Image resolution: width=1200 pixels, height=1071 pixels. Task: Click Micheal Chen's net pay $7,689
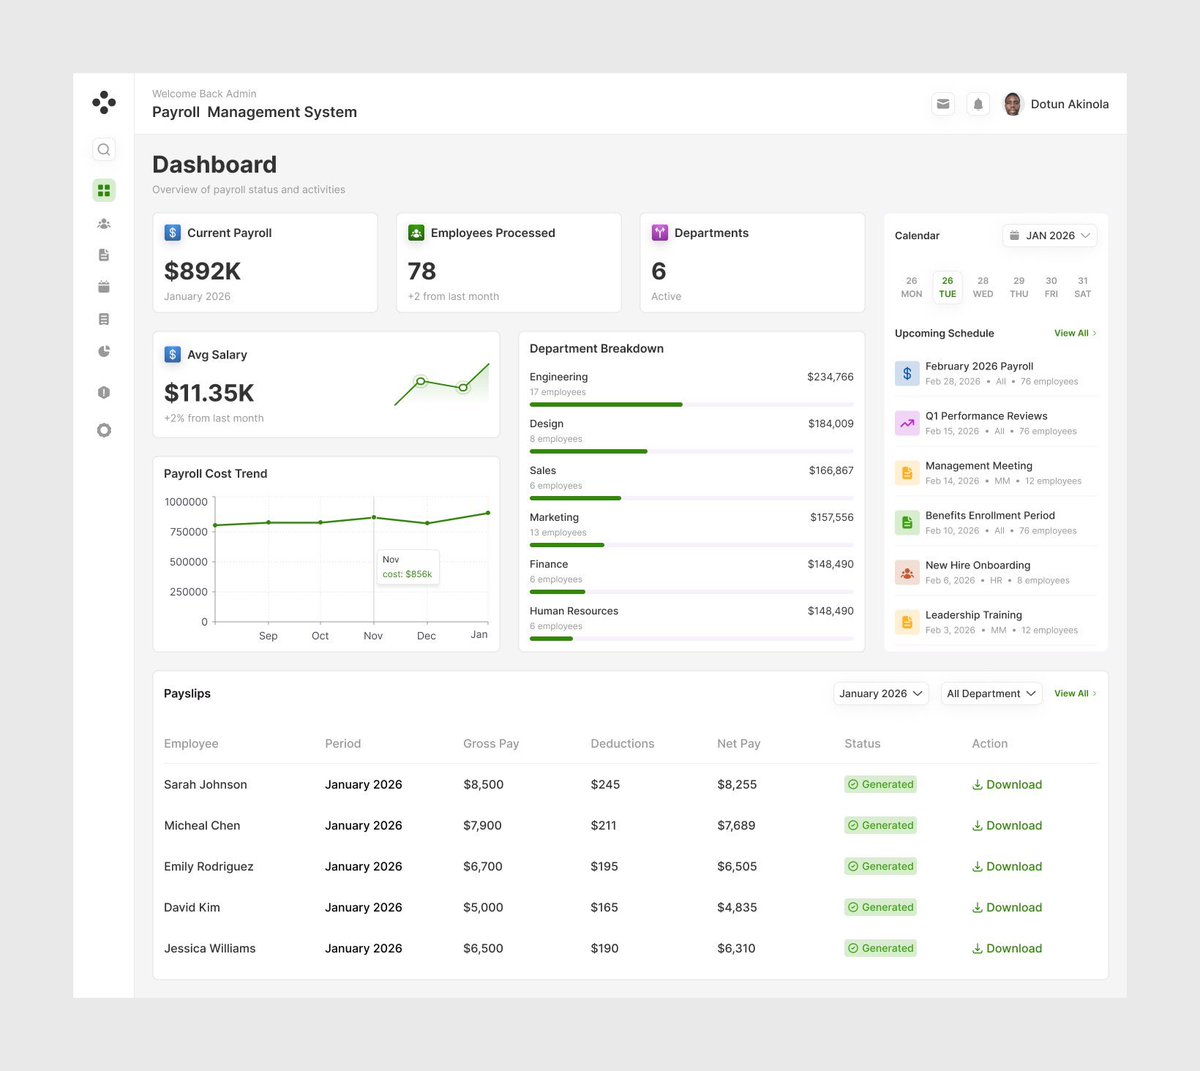tap(736, 826)
